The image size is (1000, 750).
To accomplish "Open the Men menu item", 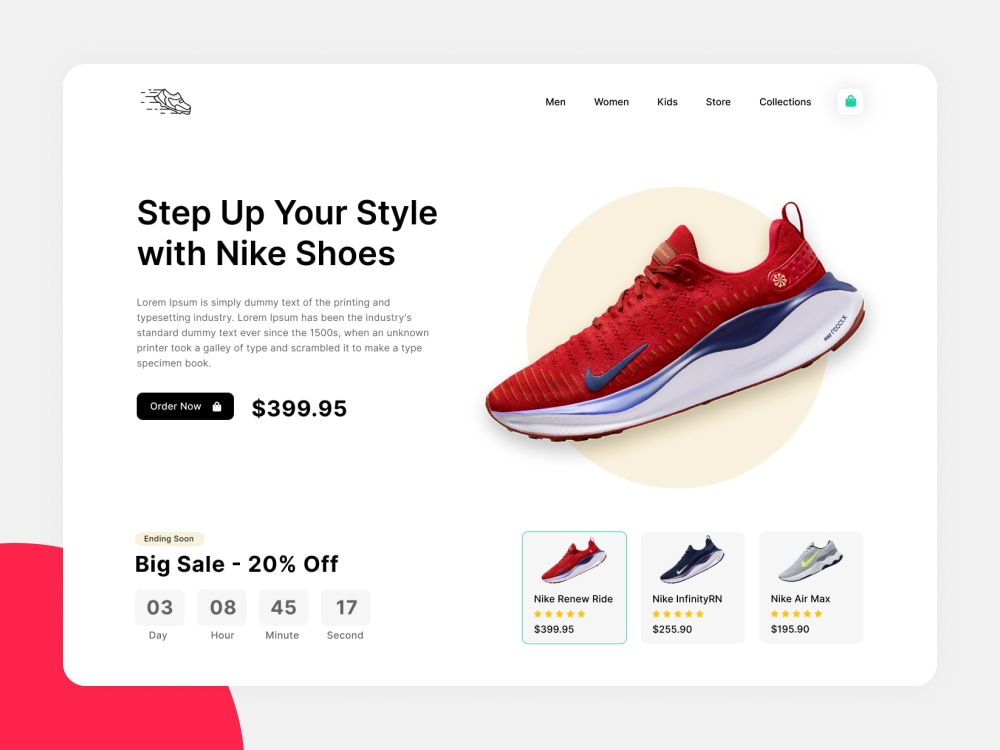I will [555, 102].
